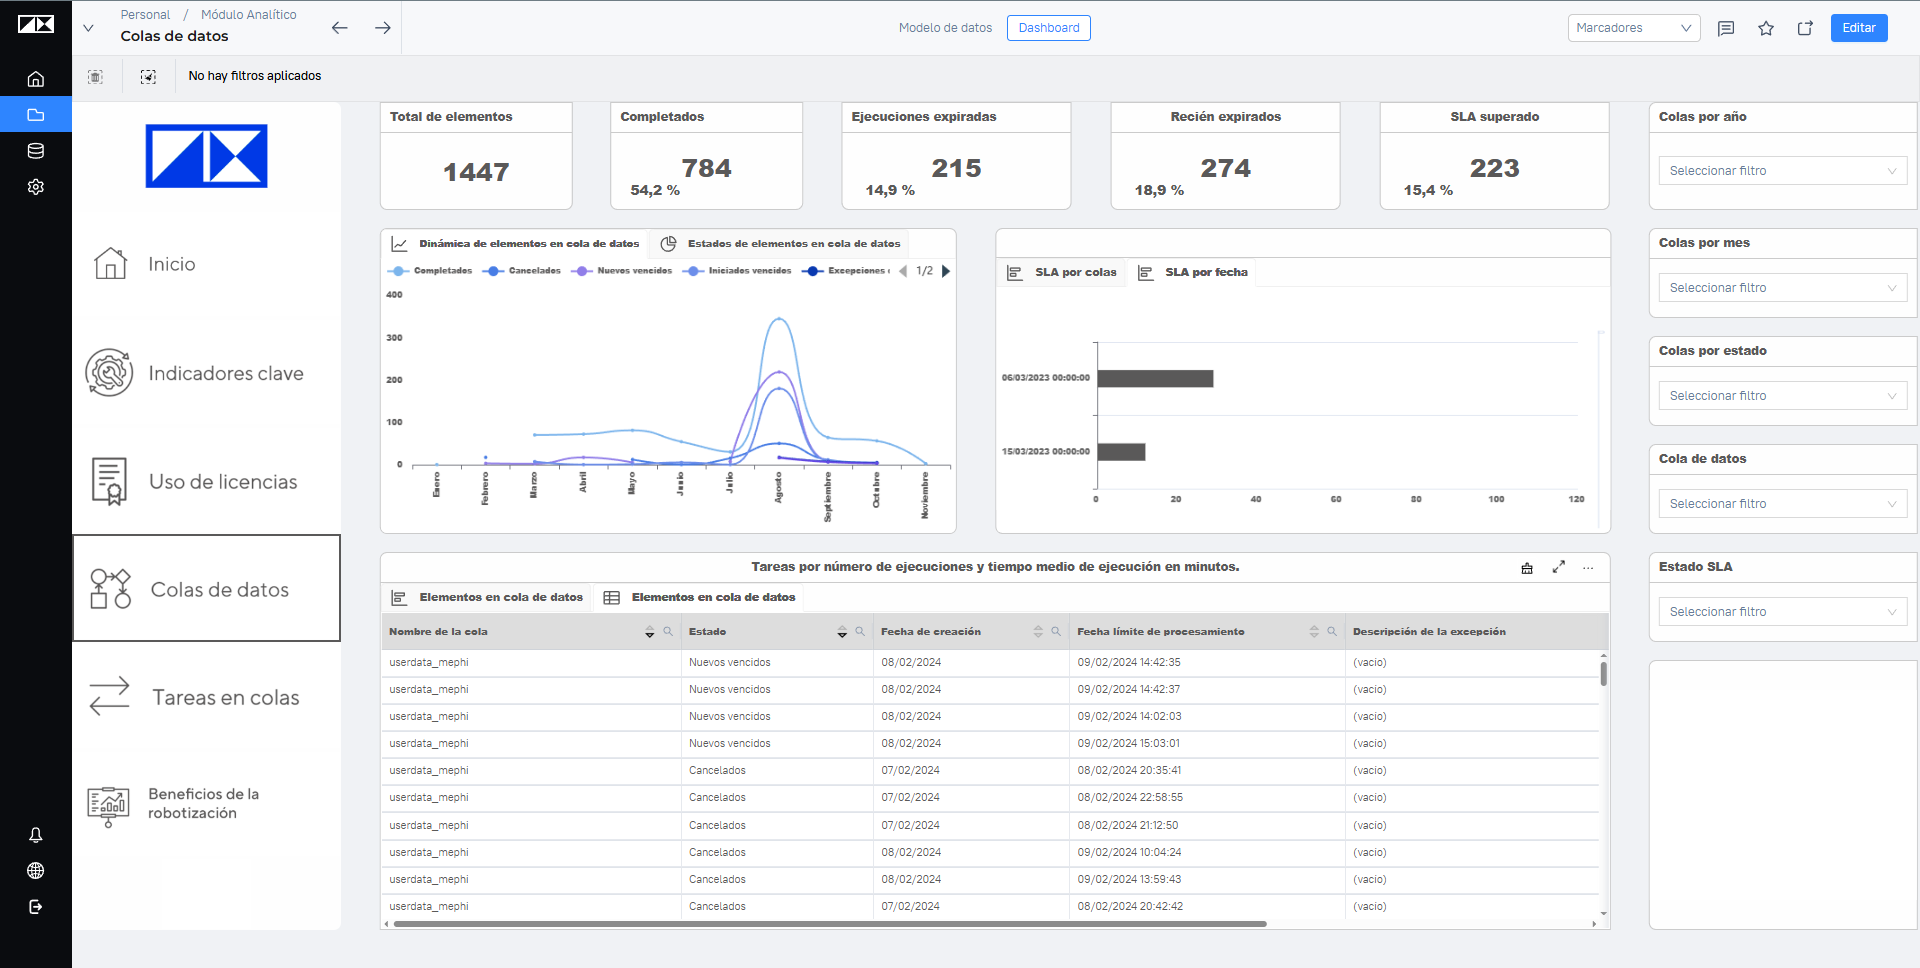Open the table Elementos en cola de datos tab
Screen dimensions: 1920x968
pyautogui.click(x=700, y=597)
